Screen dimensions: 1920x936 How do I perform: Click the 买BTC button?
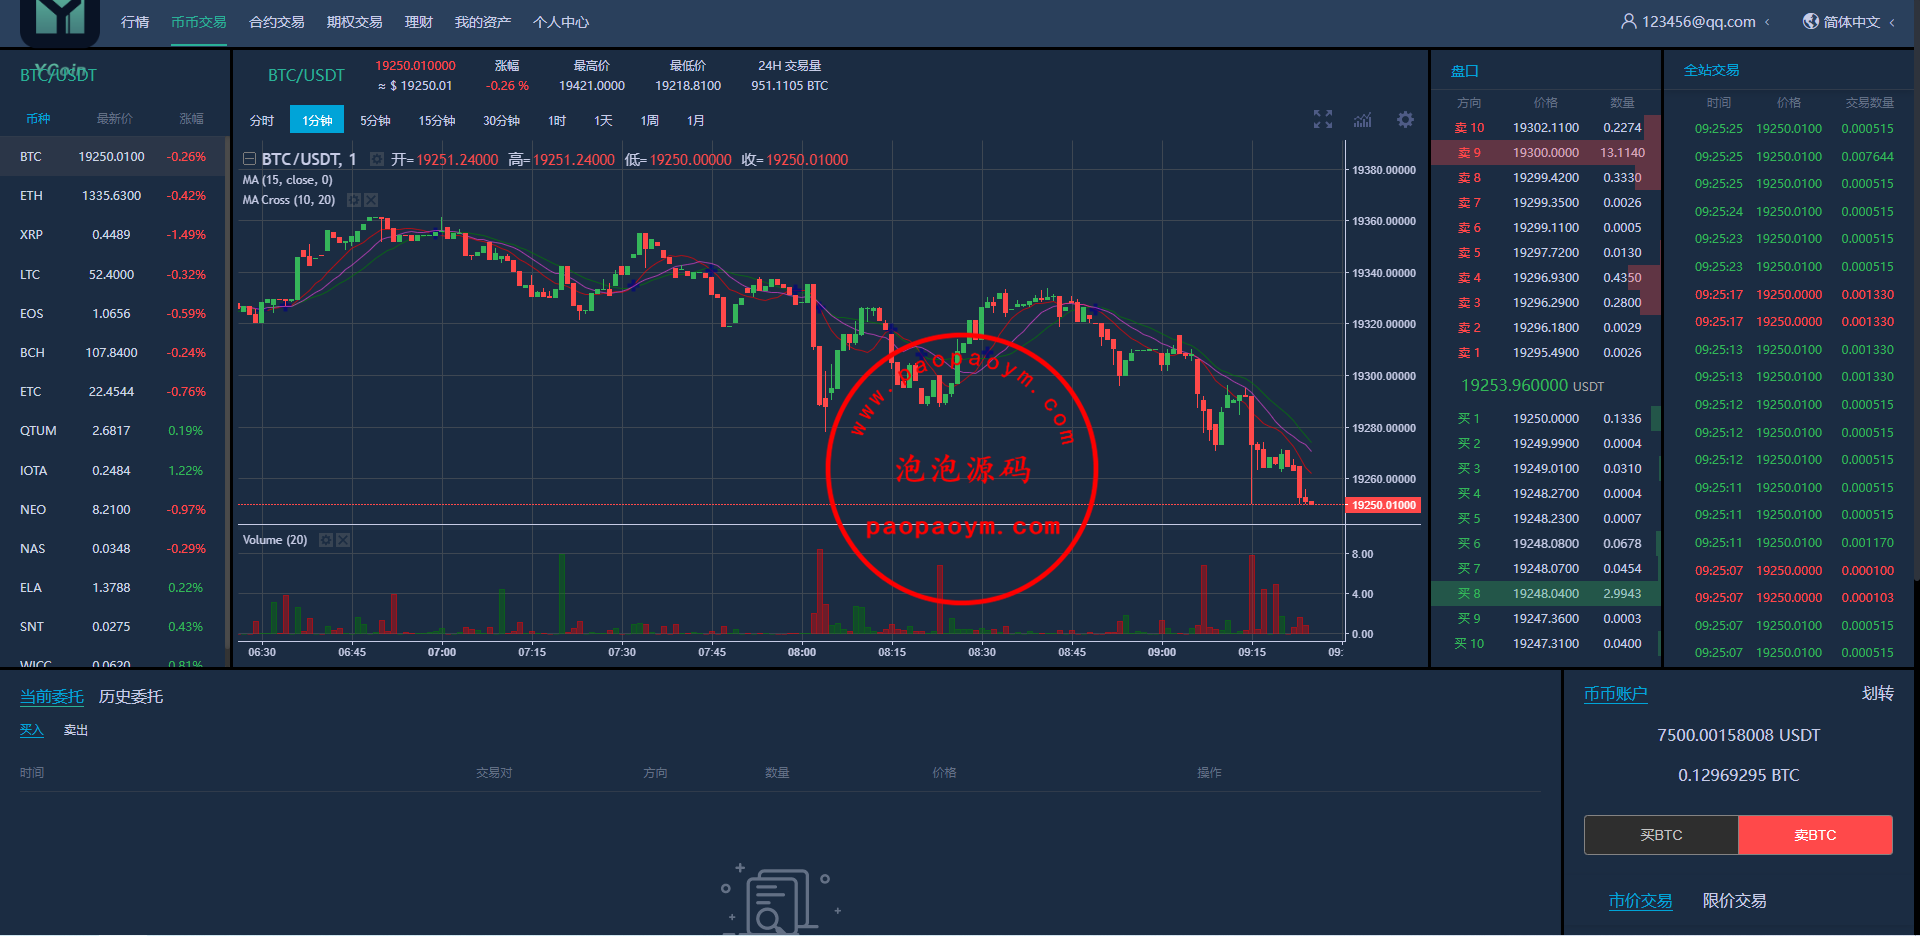pos(1661,835)
